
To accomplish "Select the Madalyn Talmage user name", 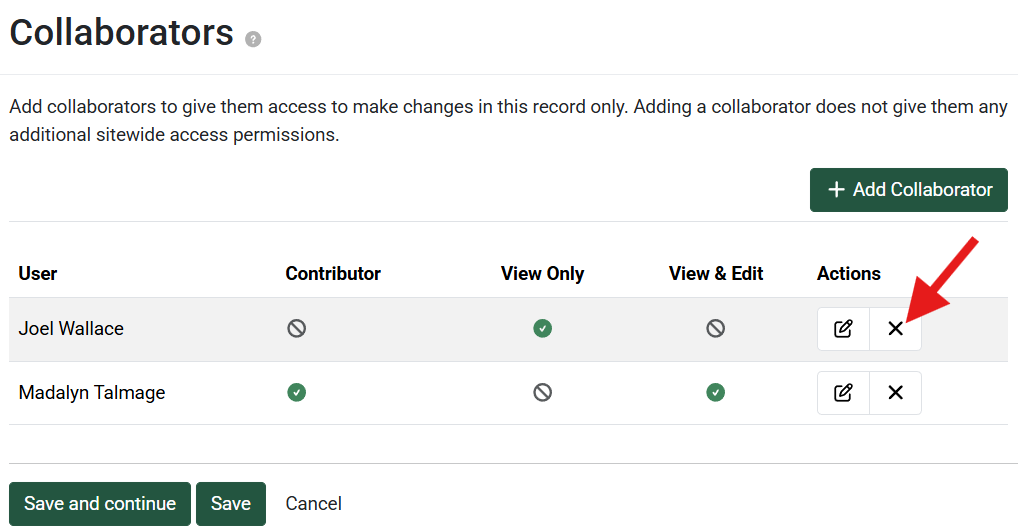I will click(x=92, y=392).
